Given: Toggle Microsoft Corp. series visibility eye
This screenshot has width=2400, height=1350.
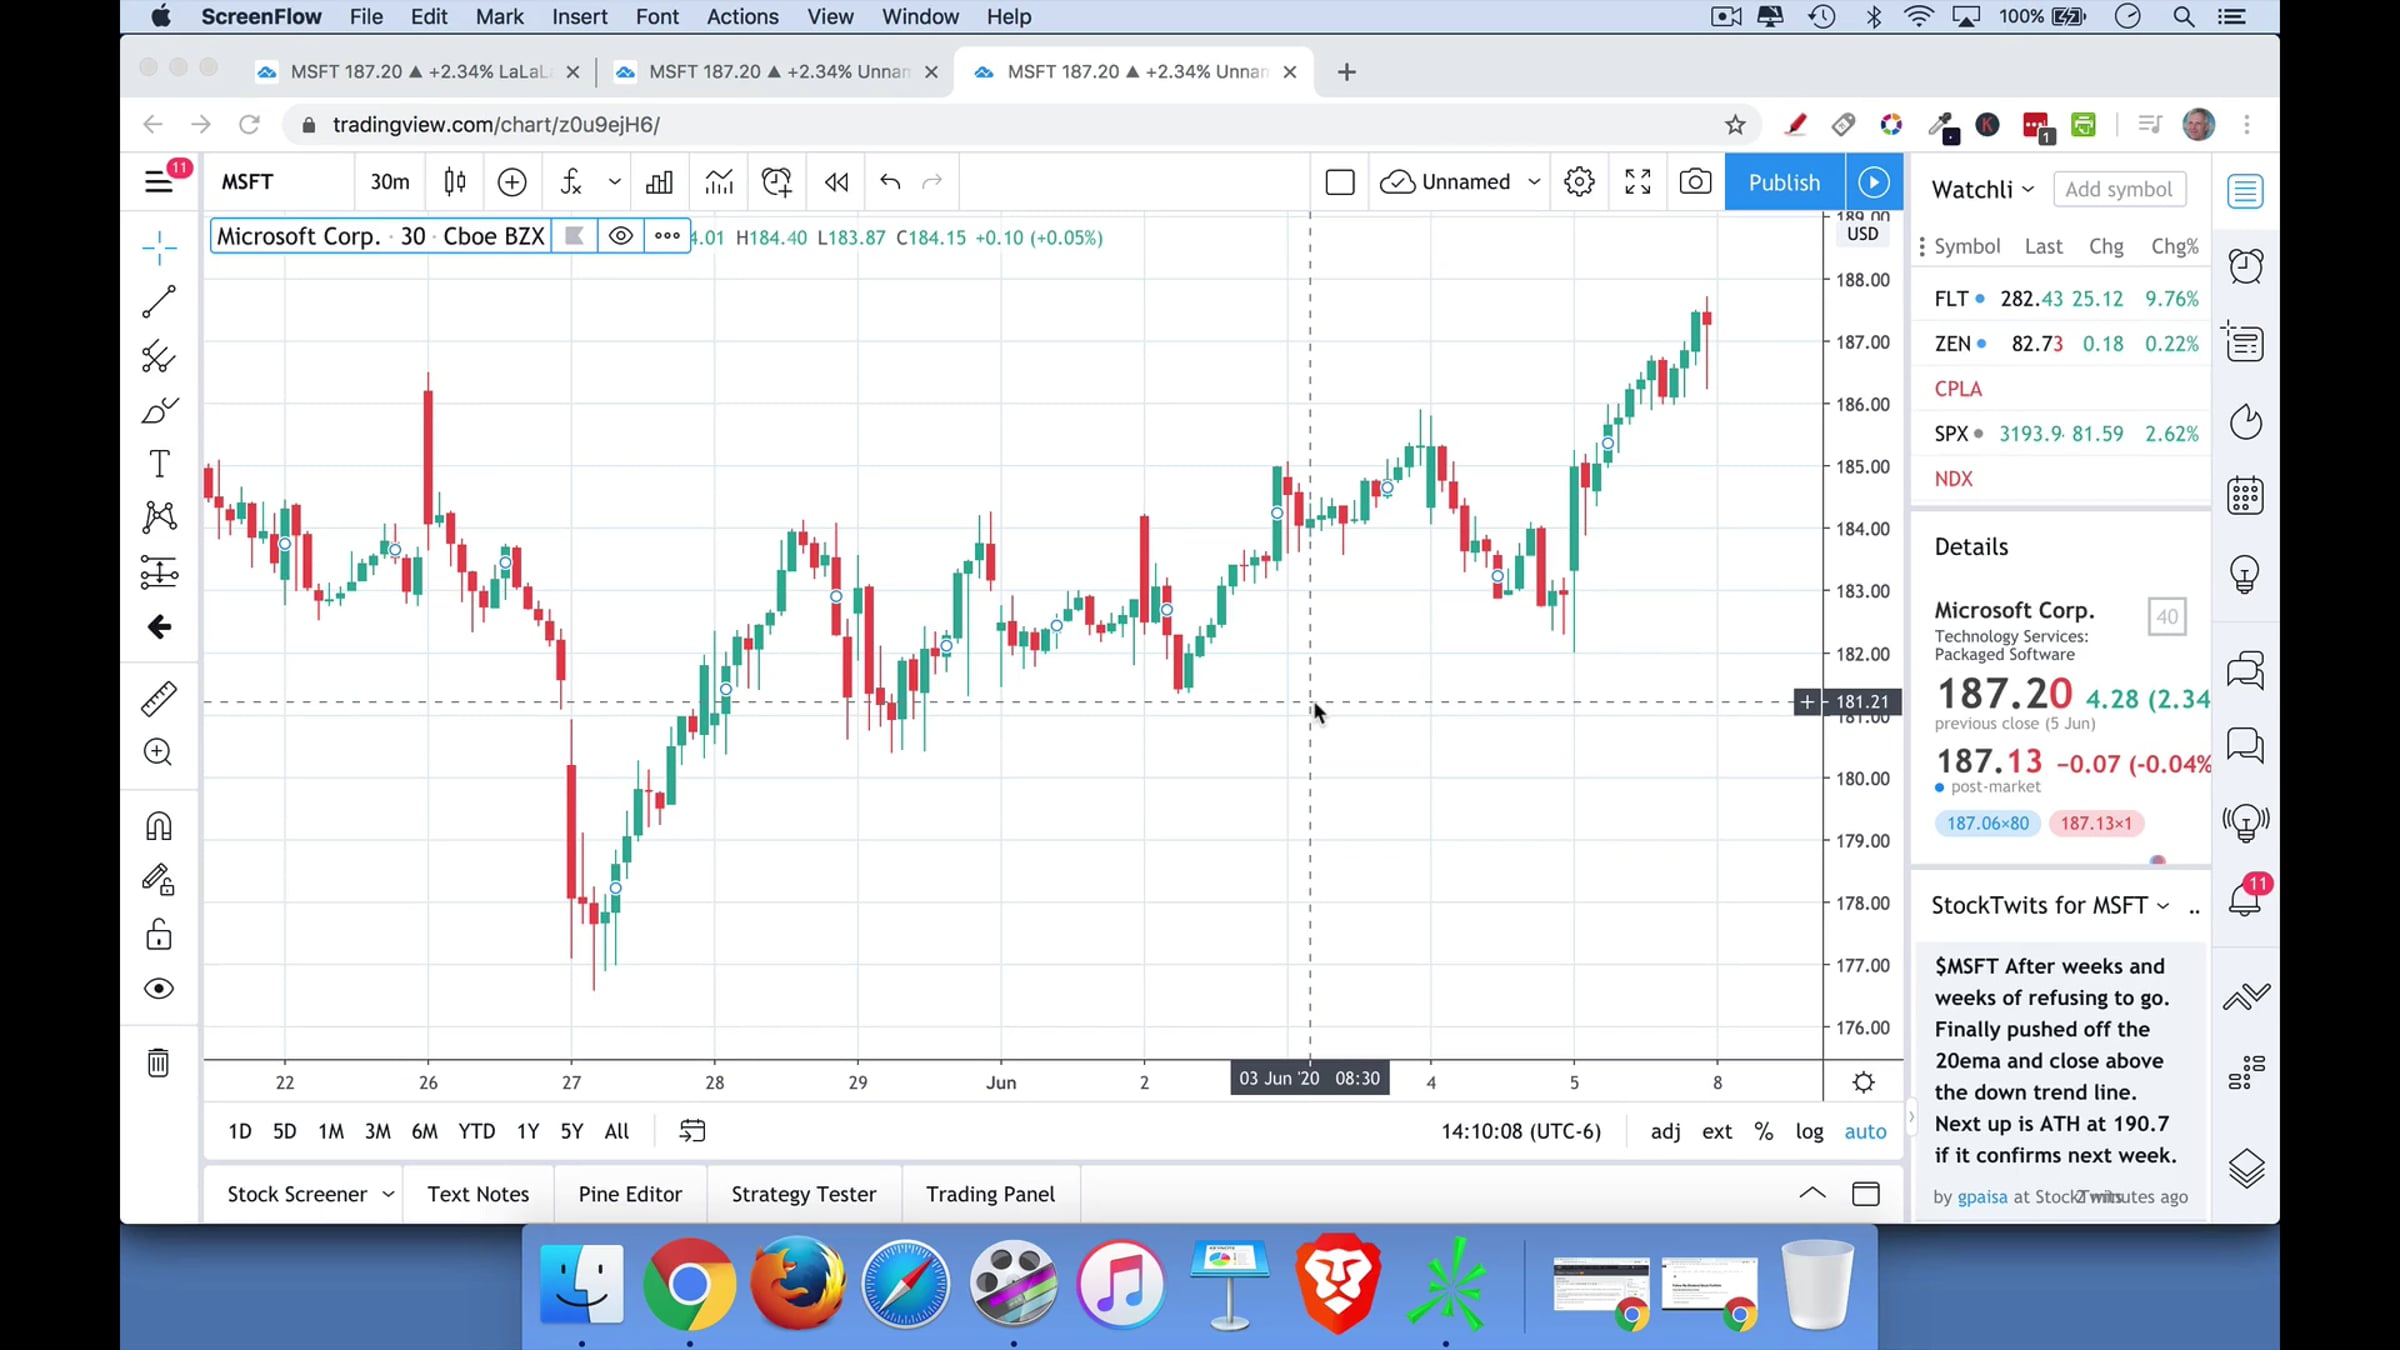Looking at the screenshot, I should pos(621,237).
